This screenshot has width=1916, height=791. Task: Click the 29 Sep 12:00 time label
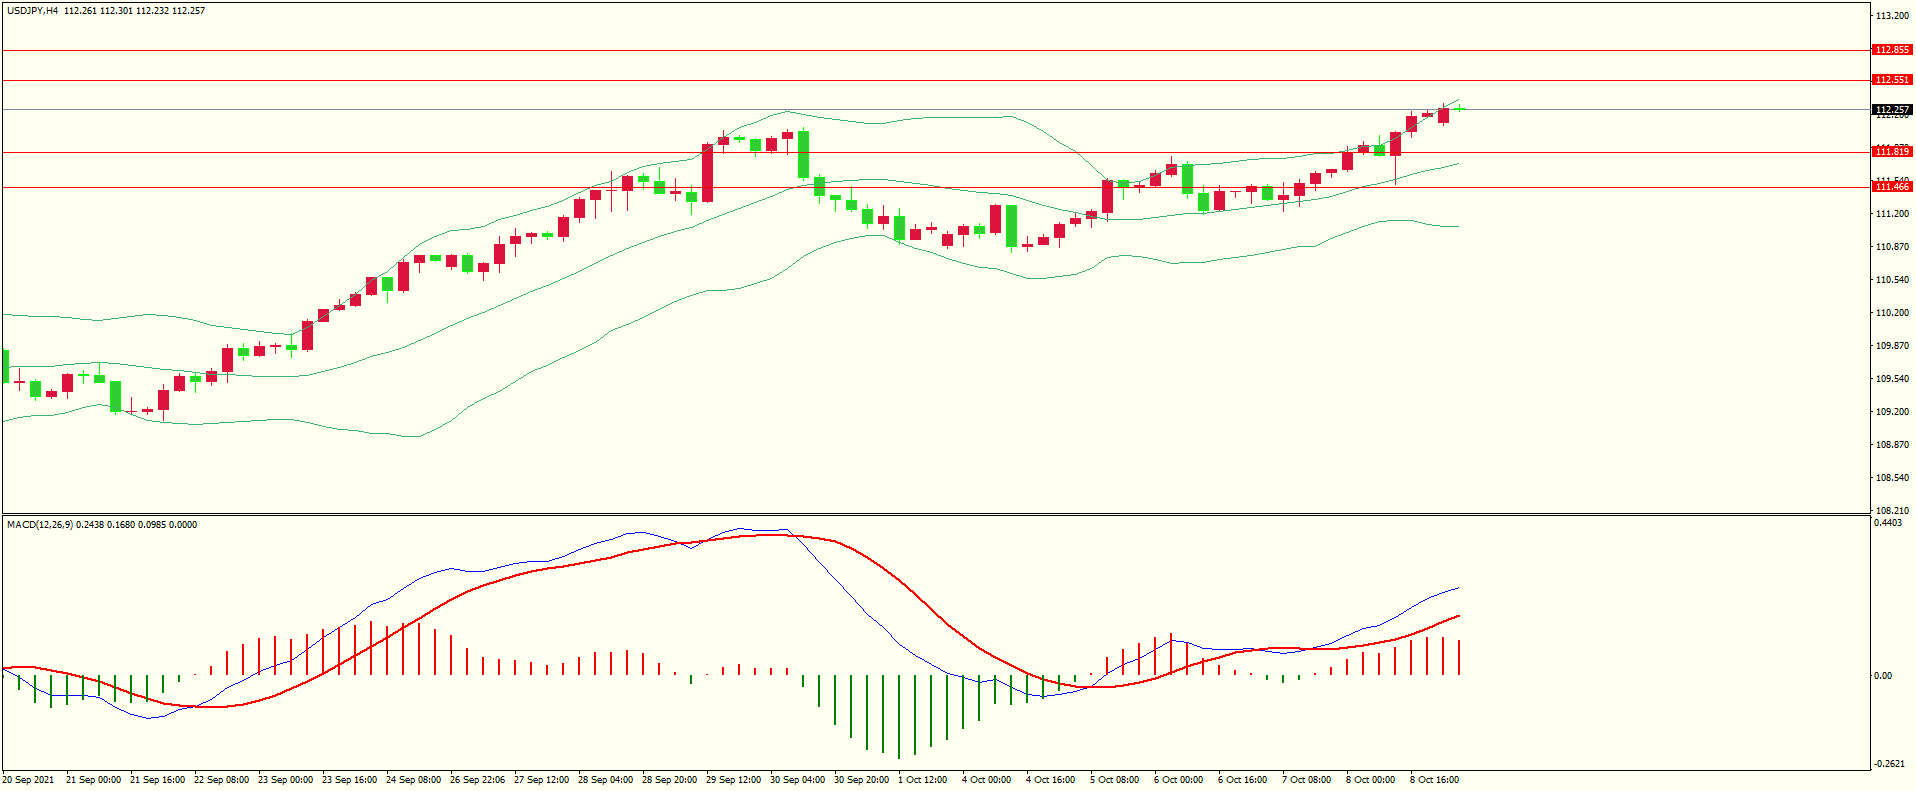733,780
